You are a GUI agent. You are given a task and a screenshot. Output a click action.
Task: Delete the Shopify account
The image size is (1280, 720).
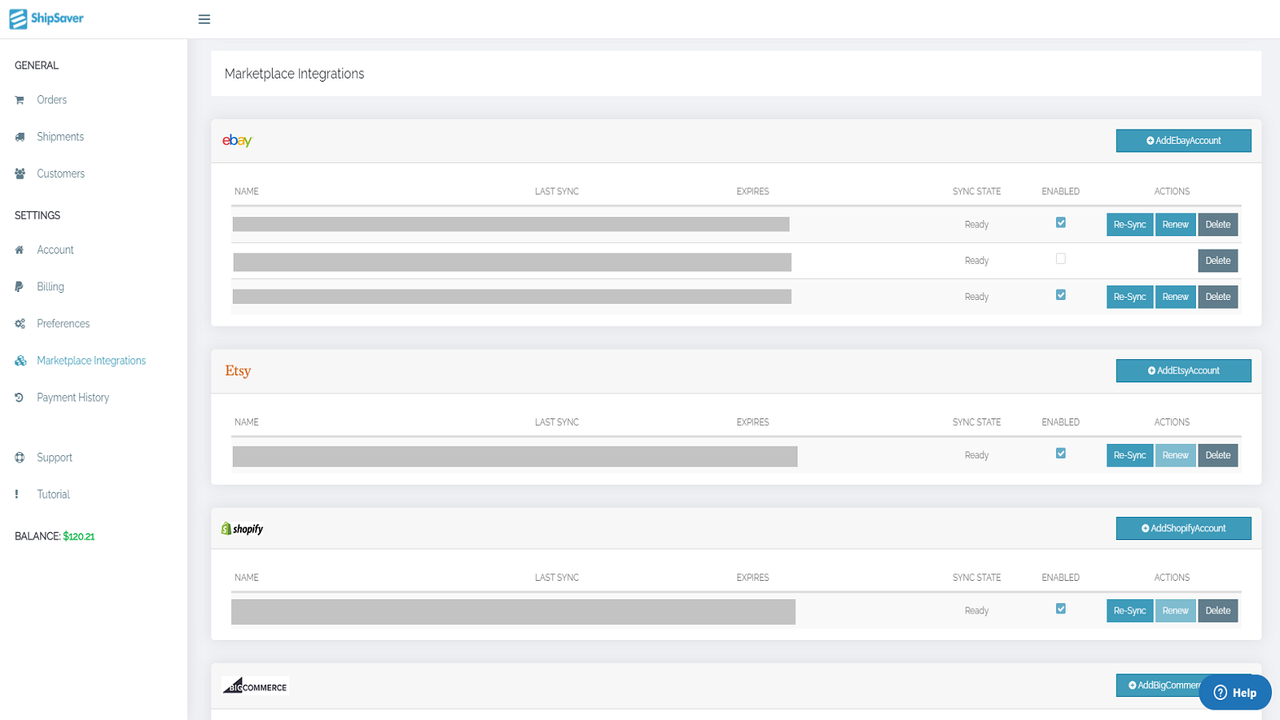coord(1218,611)
